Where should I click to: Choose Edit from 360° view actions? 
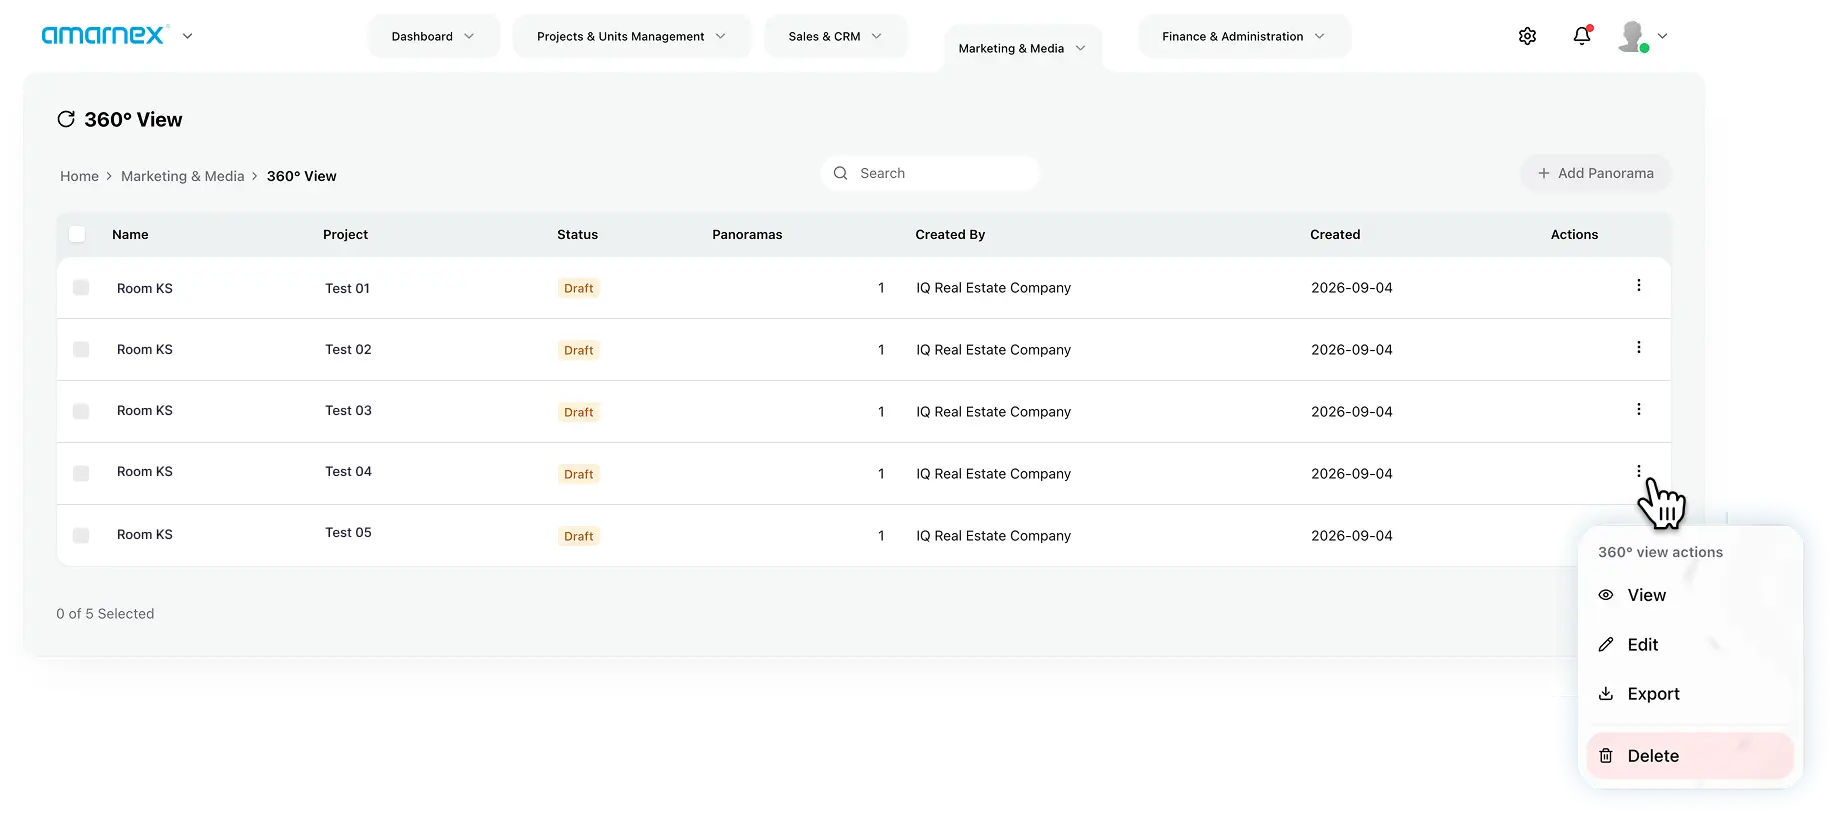(x=1688, y=645)
